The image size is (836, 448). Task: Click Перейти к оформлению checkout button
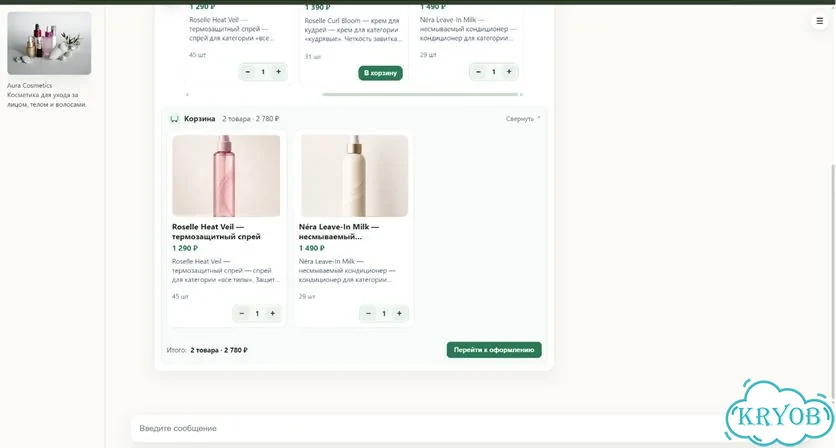click(x=494, y=350)
